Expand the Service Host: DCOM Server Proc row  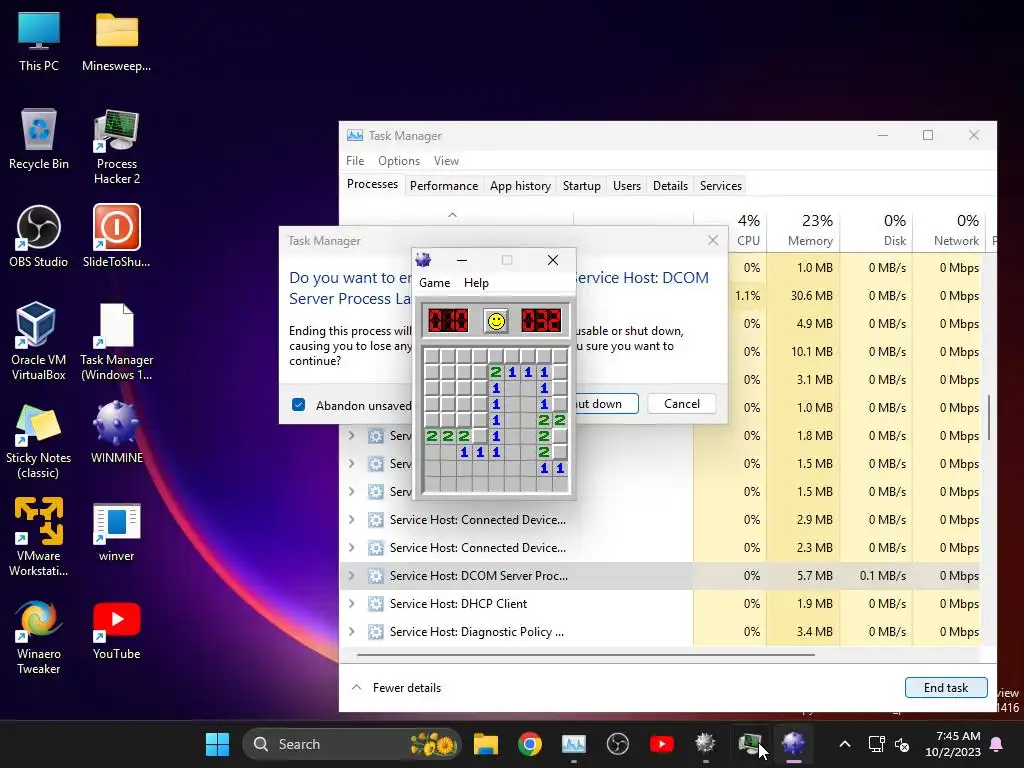click(352, 575)
